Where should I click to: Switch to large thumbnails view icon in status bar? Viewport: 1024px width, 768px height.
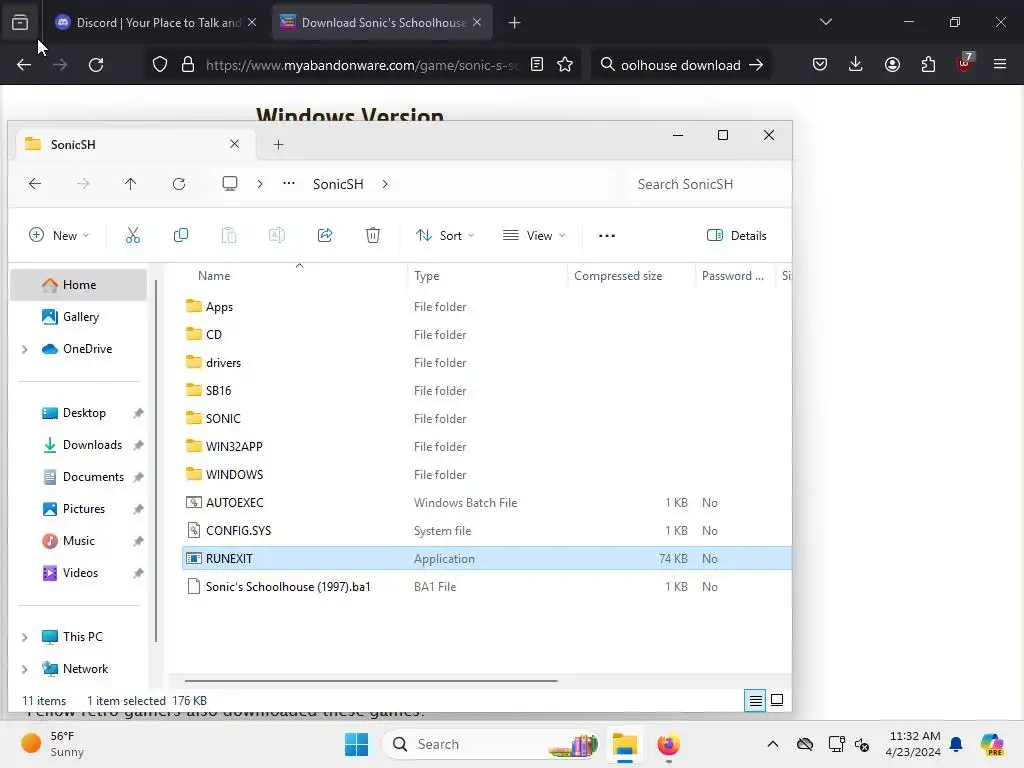777,700
